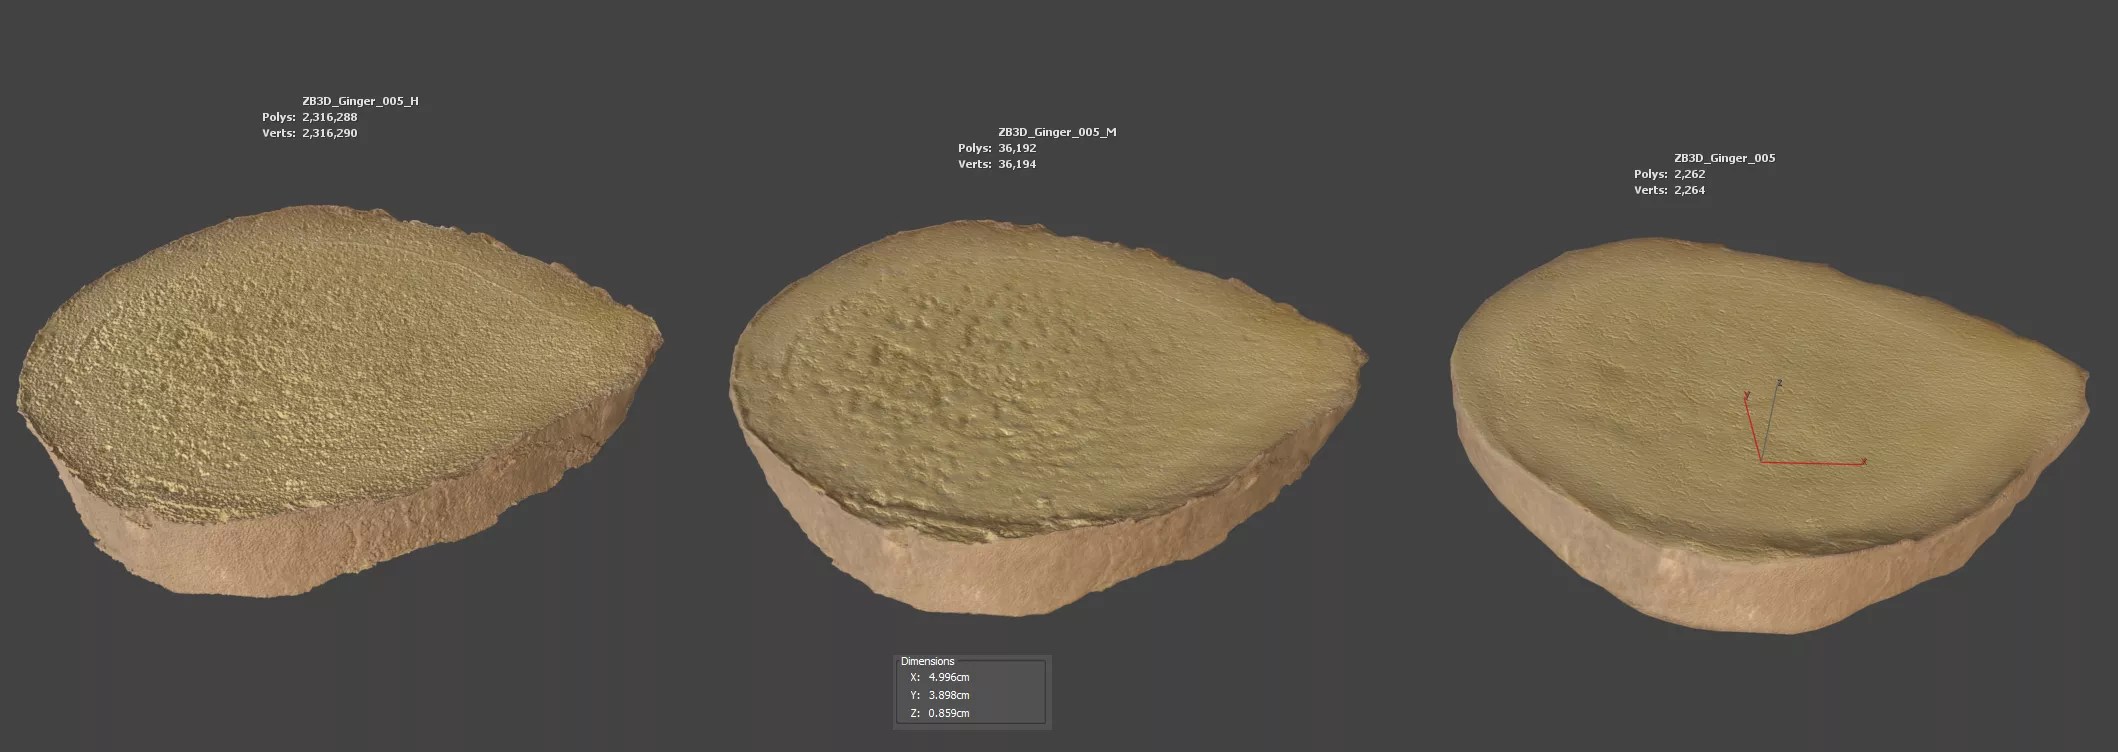Click the ZB3D_Ginger_005_M name label

[1057, 132]
